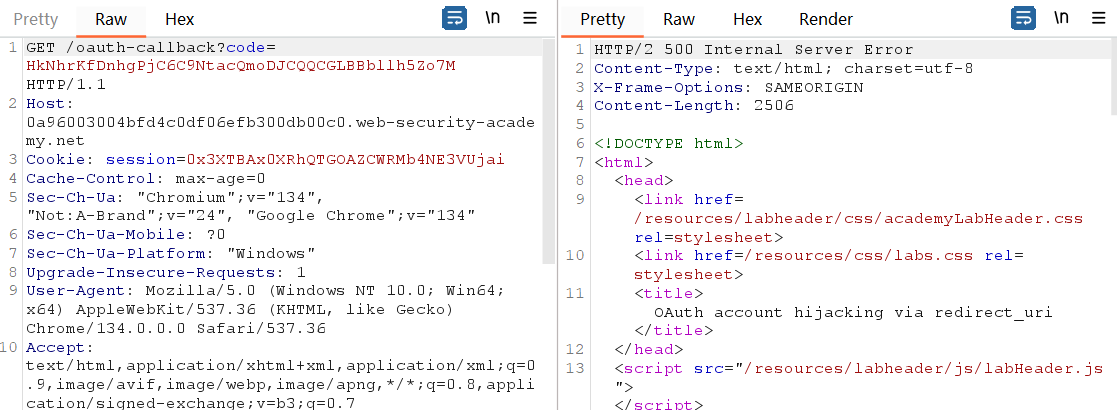
Task: Switch request view to Pretty tab
Action: 36,19
